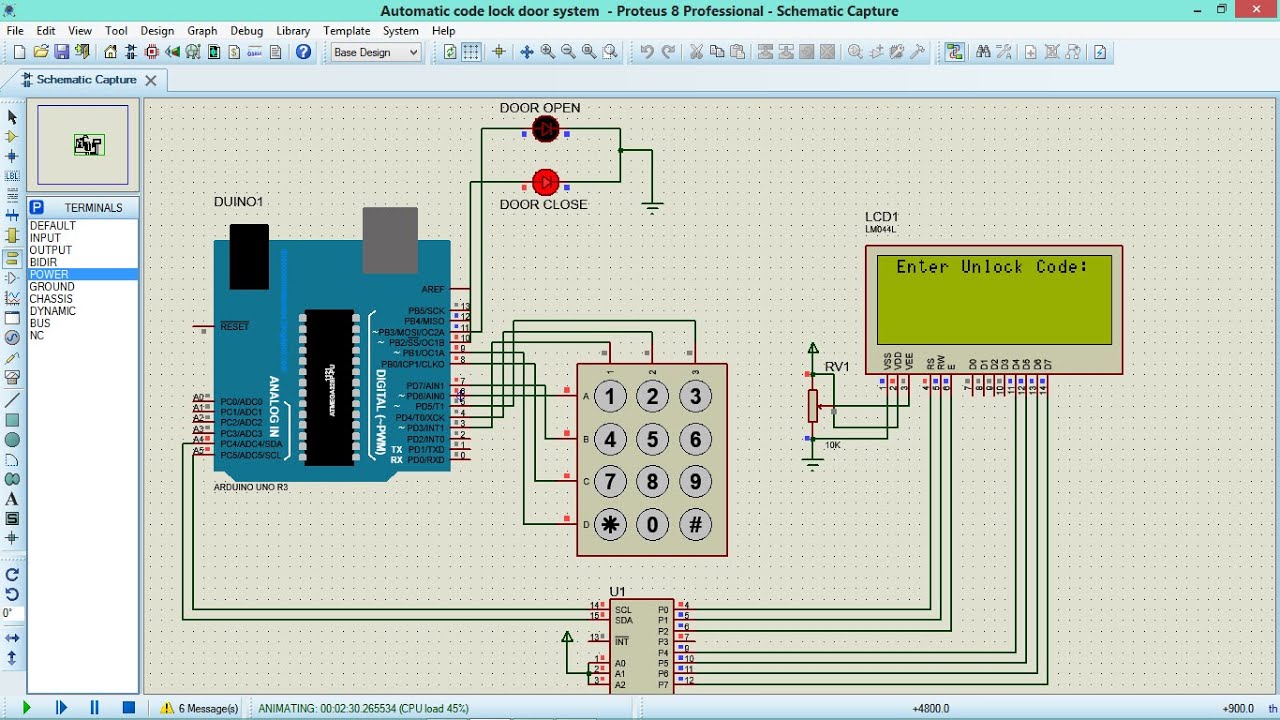Click the rotation angle 0° field
Screen dimensions: 1280x720
(x=12, y=613)
